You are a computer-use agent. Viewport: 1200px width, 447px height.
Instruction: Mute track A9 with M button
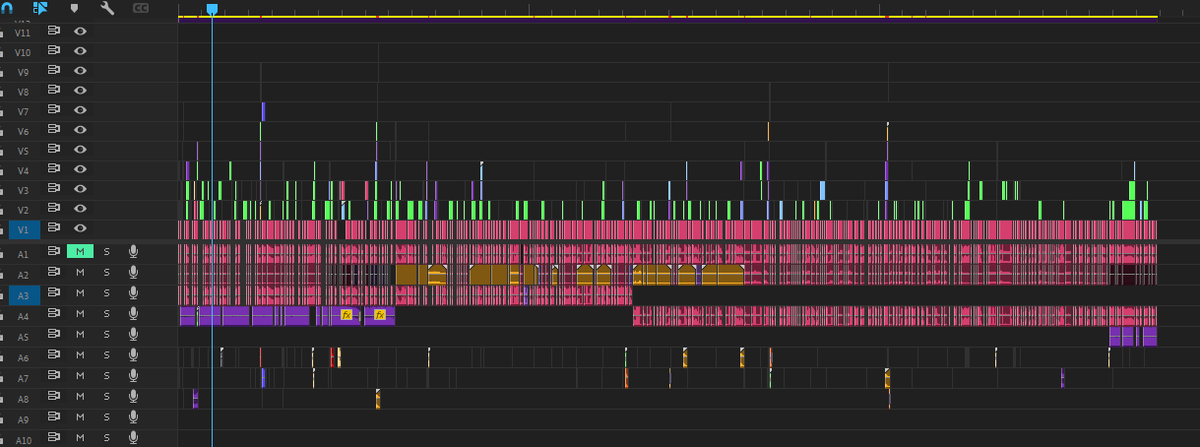click(80, 418)
